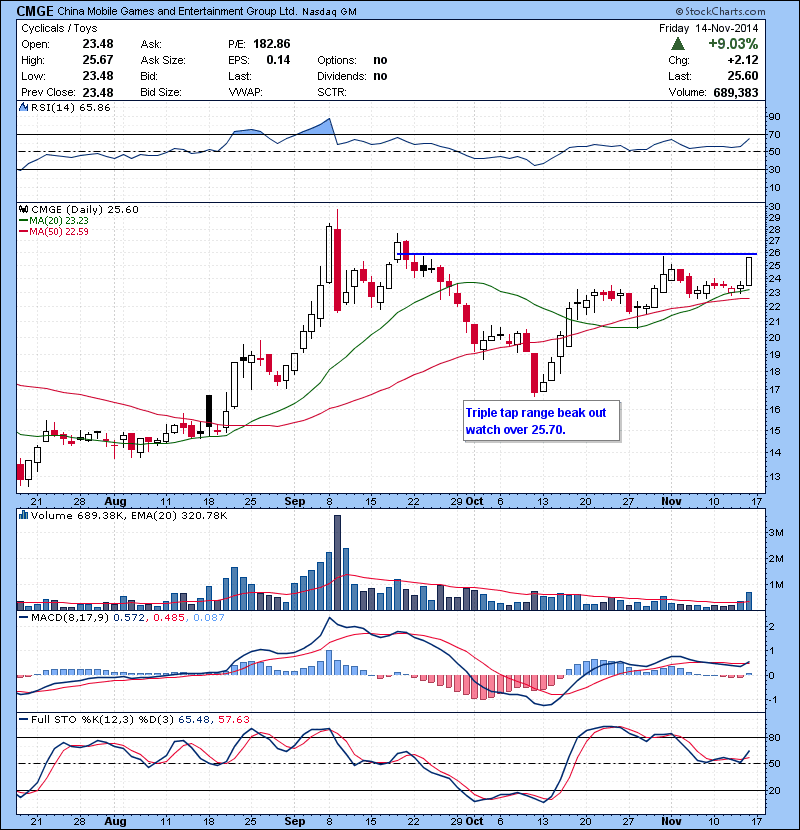The image size is (800, 830).
Task: Click the Options value 'no'
Action: pyautogui.click(x=380, y=60)
